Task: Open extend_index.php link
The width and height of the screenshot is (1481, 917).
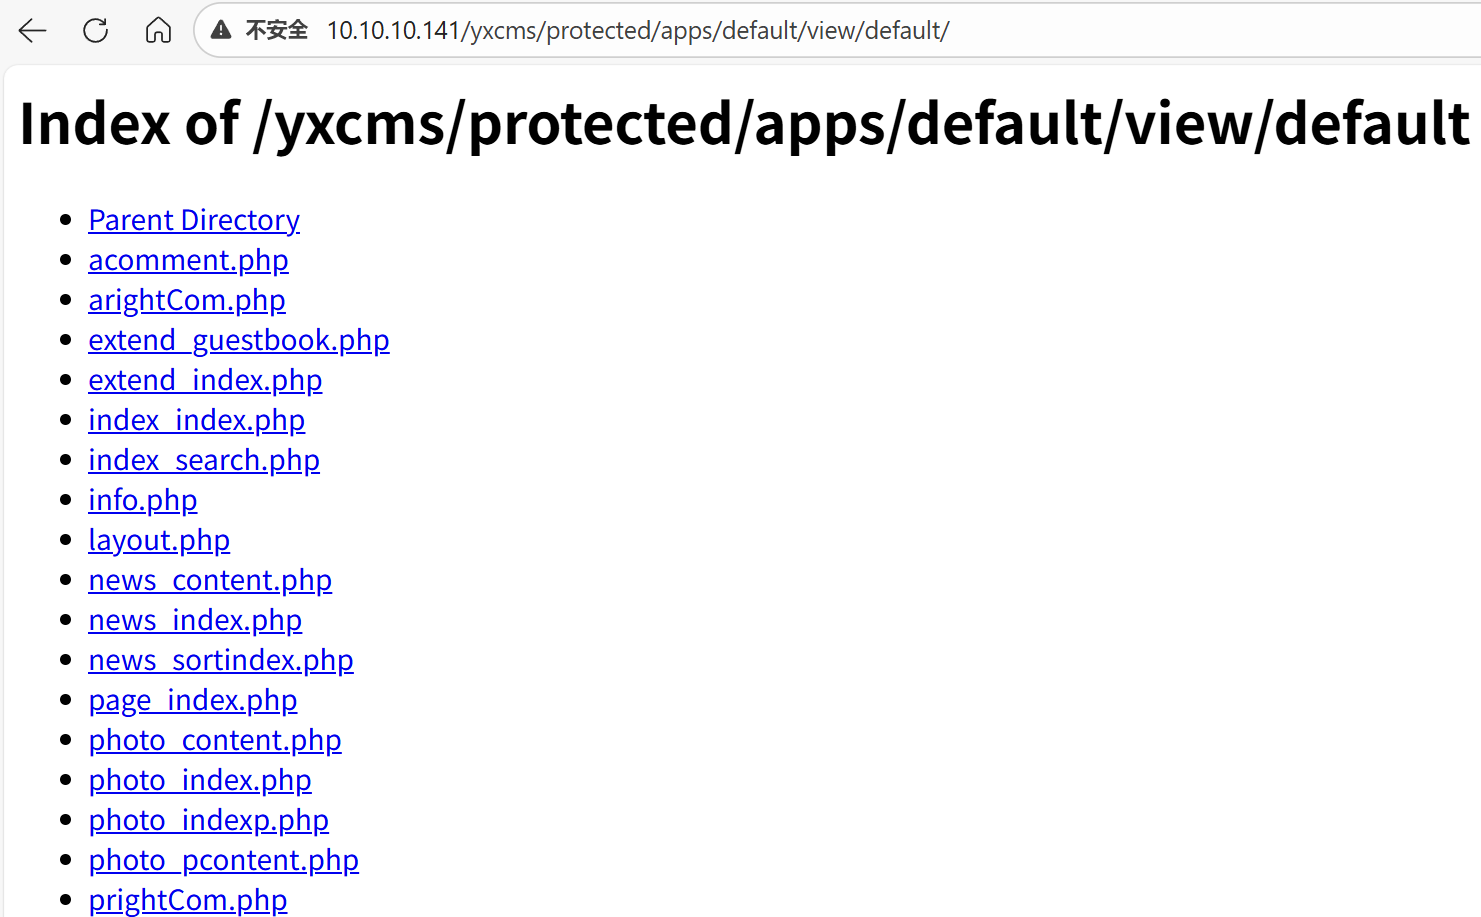Action: [205, 380]
